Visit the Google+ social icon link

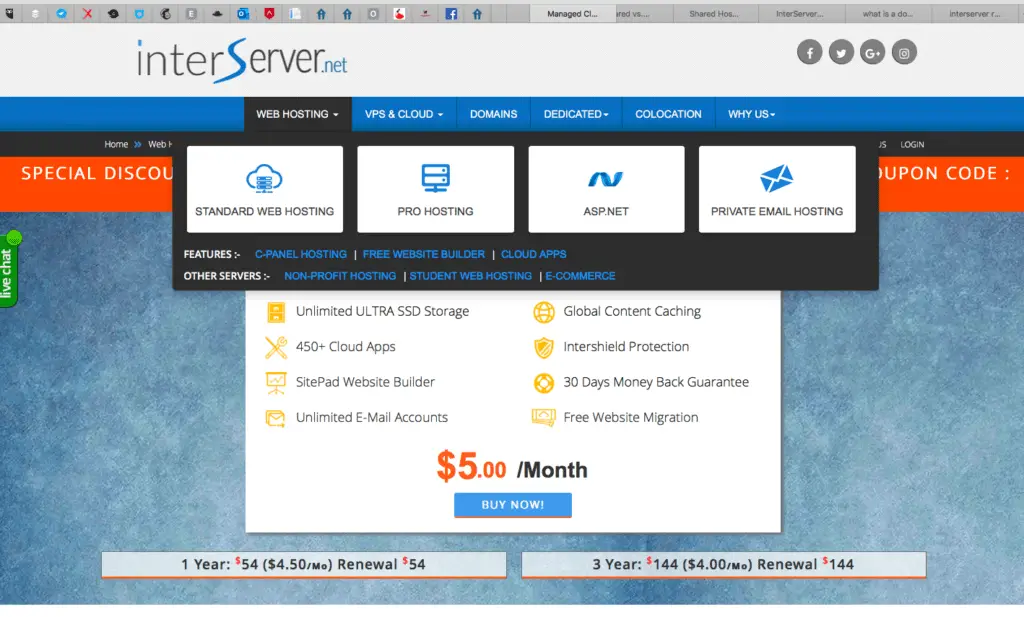click(872, 52)
